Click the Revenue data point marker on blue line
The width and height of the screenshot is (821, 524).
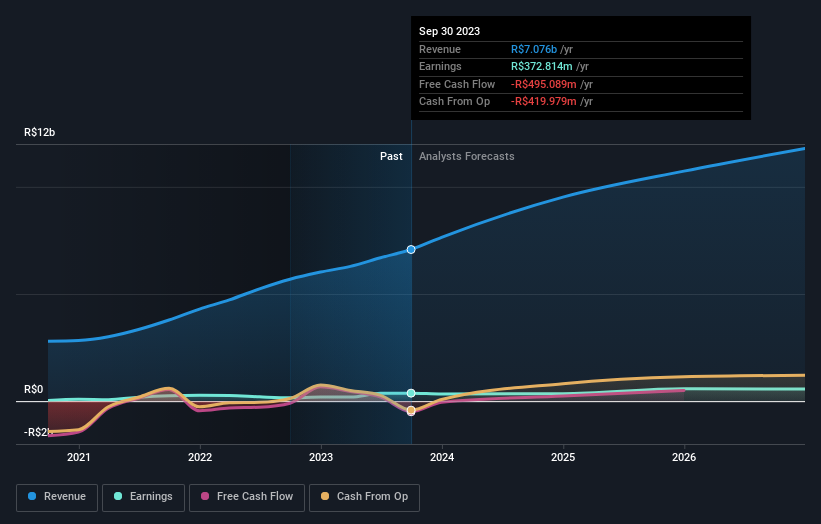[x=411, y=250]
